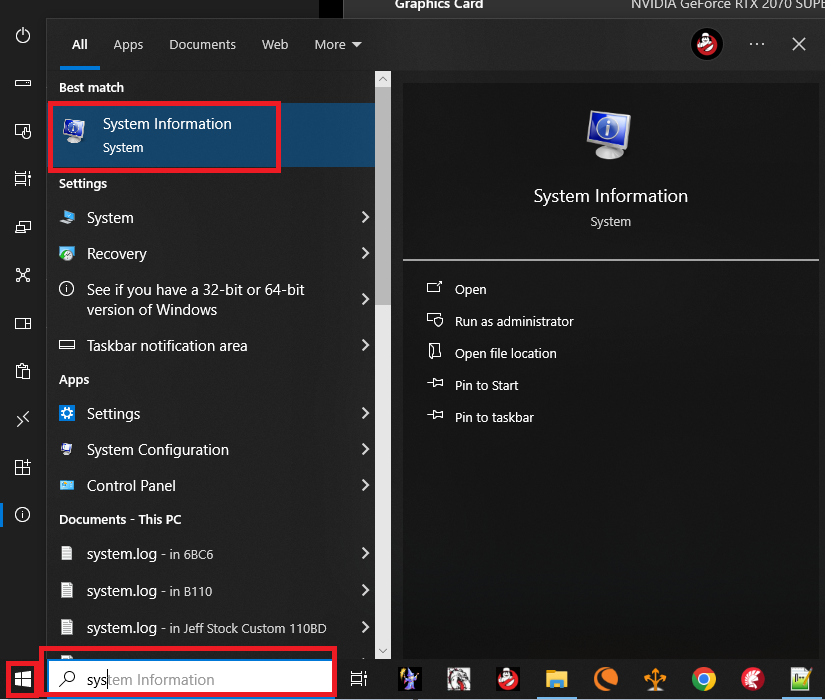Open the three-dot options menu

pyautogui.click(x=757, y=44)
